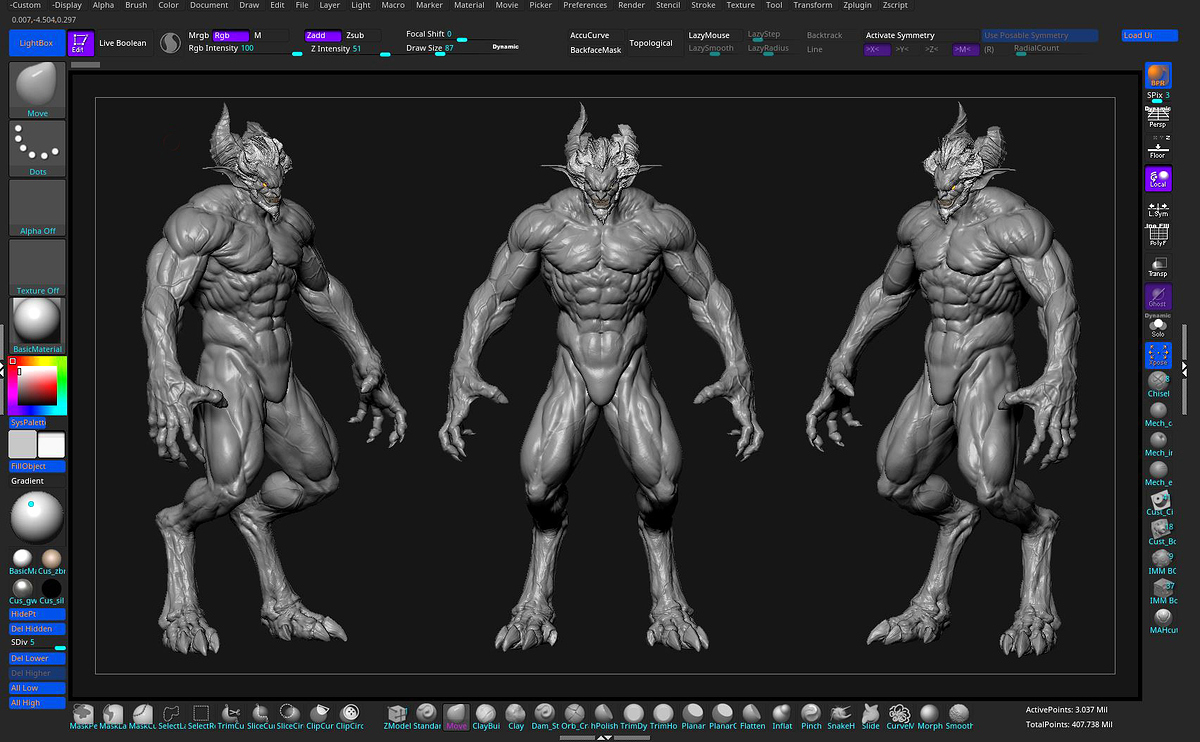
Task: Open the Render menu
Action: tap(631, 5)
